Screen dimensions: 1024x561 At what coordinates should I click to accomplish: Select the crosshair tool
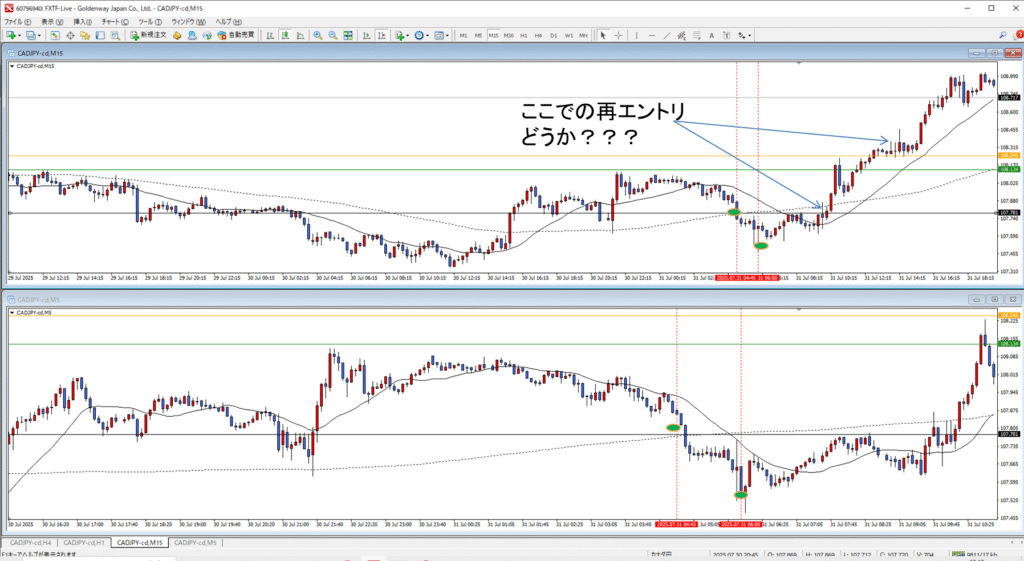(x=618, y=35)
